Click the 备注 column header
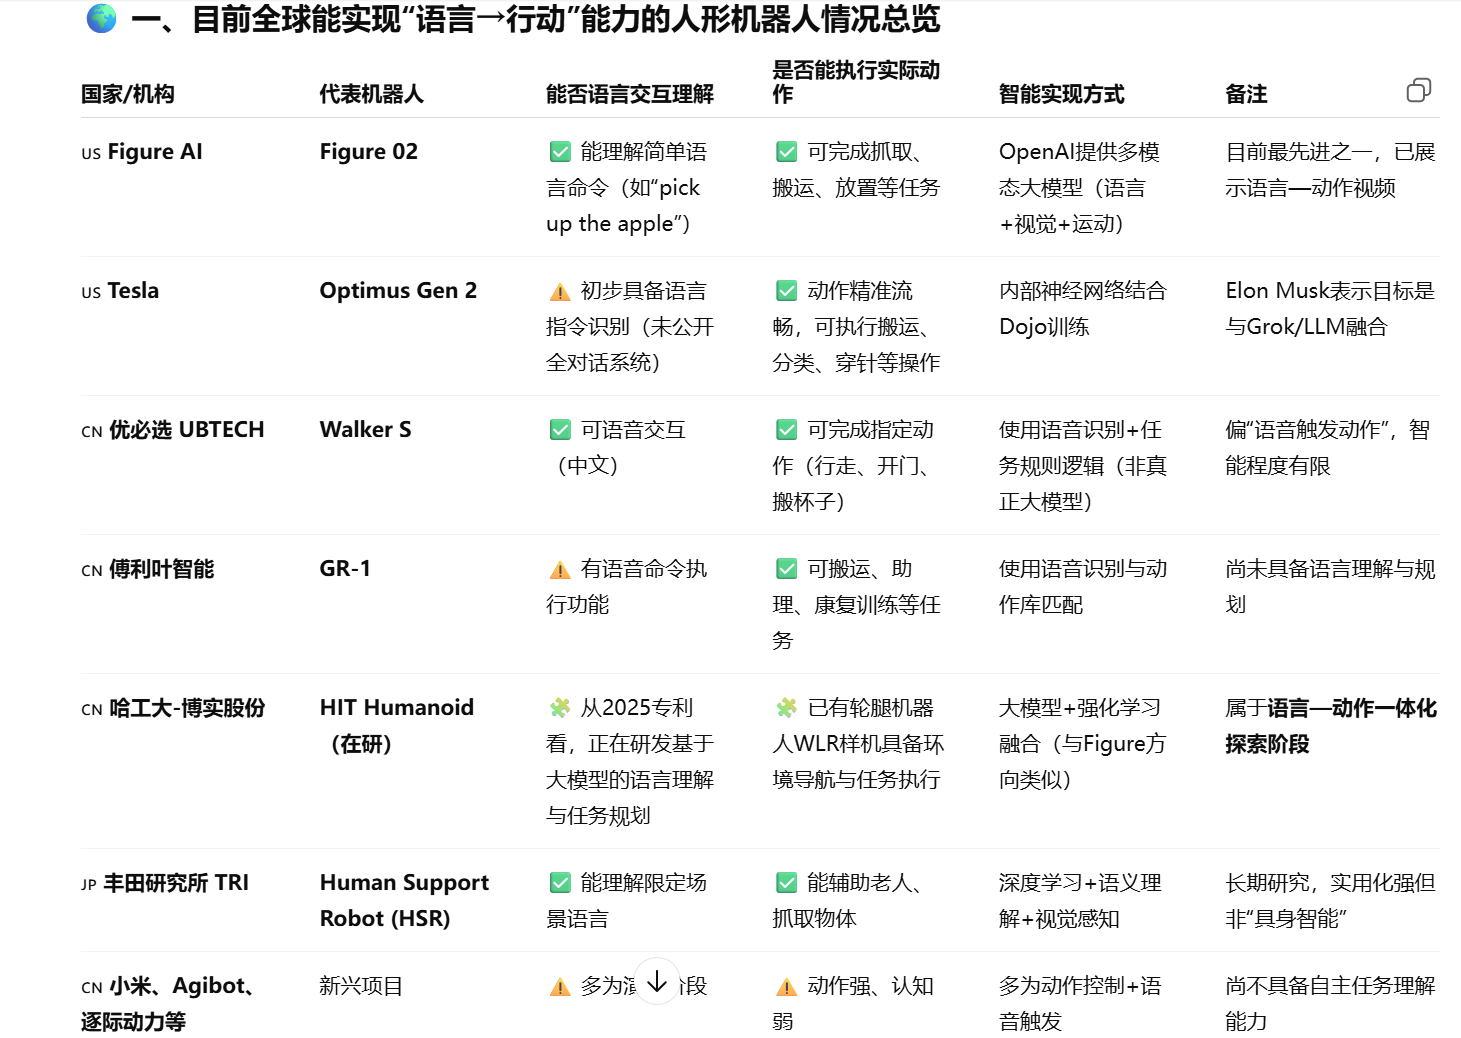 pyautogui.click(x=1246, y=94)
